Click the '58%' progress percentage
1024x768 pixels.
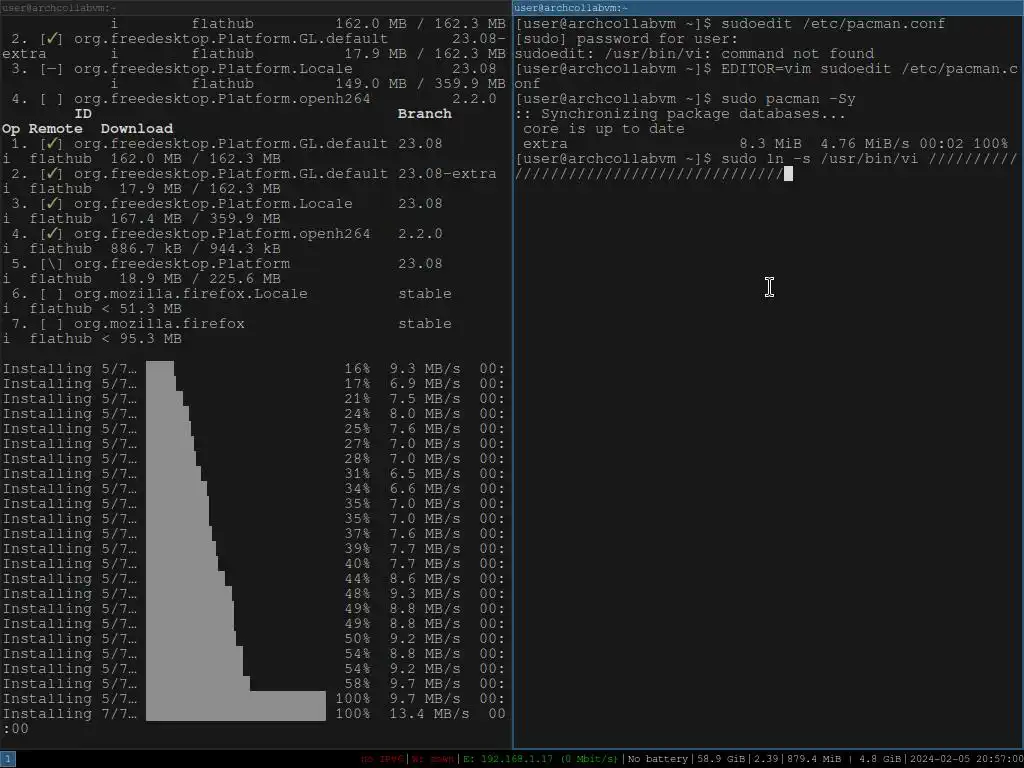click(x=357, y=684)
